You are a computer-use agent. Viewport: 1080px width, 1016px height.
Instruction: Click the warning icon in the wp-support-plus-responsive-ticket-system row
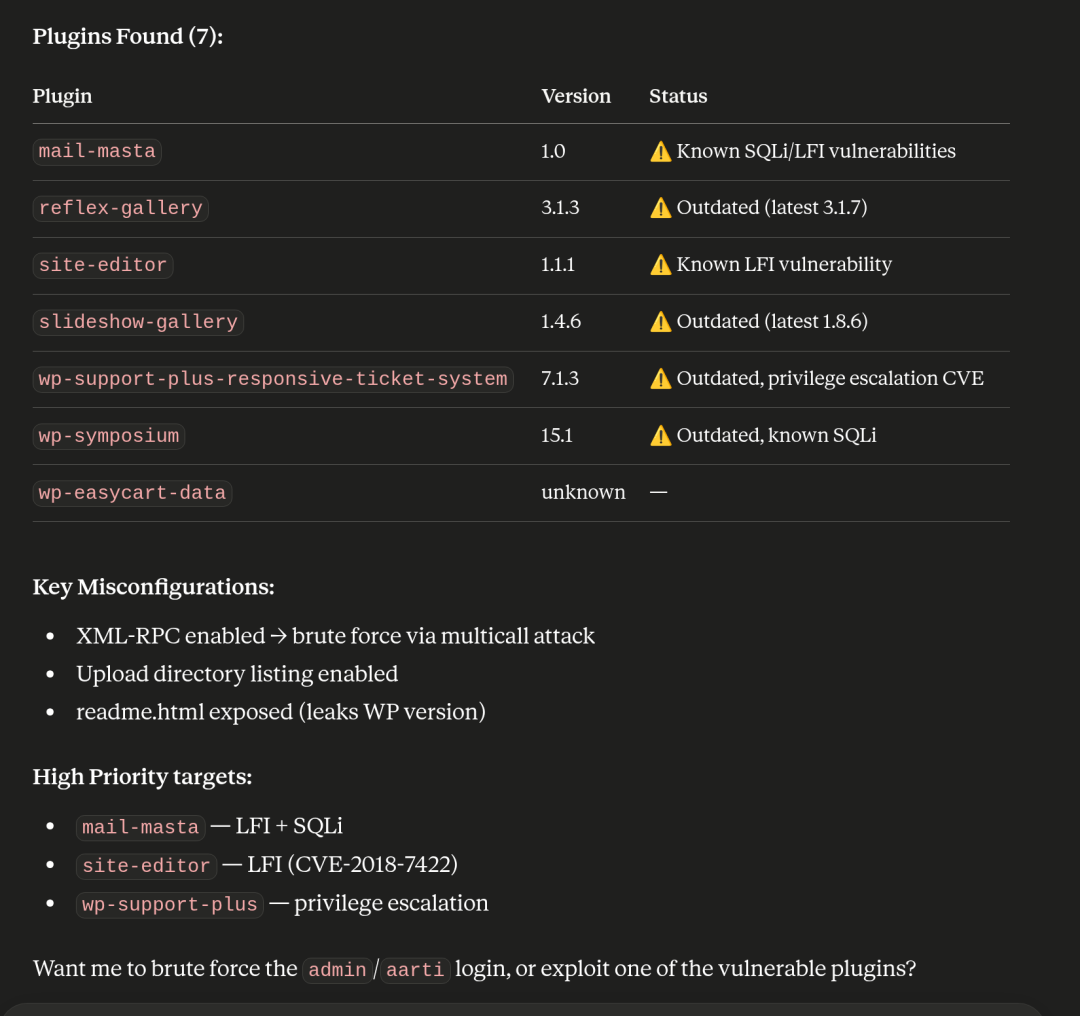click(661, 379)
